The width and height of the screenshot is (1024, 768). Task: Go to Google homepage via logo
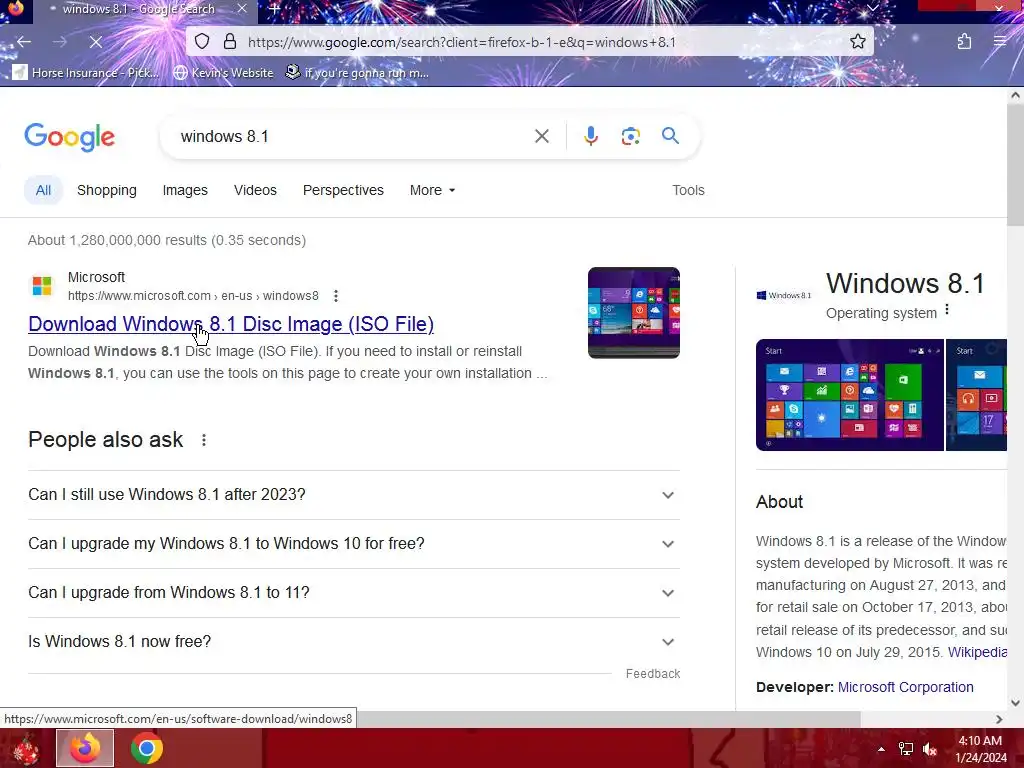(70, 137)
